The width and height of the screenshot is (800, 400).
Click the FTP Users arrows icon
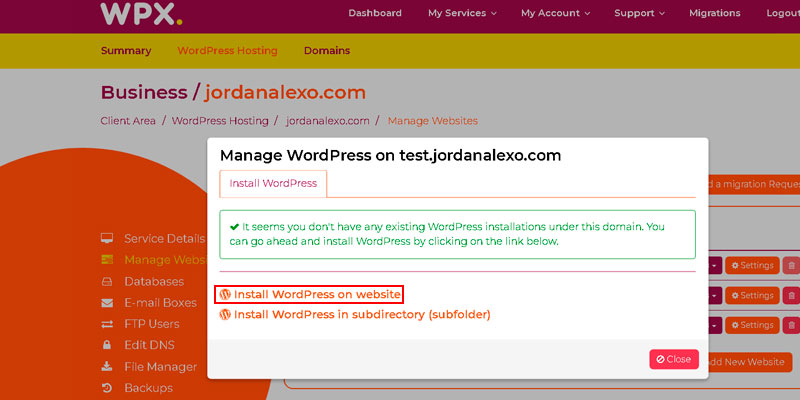(107, 324)
